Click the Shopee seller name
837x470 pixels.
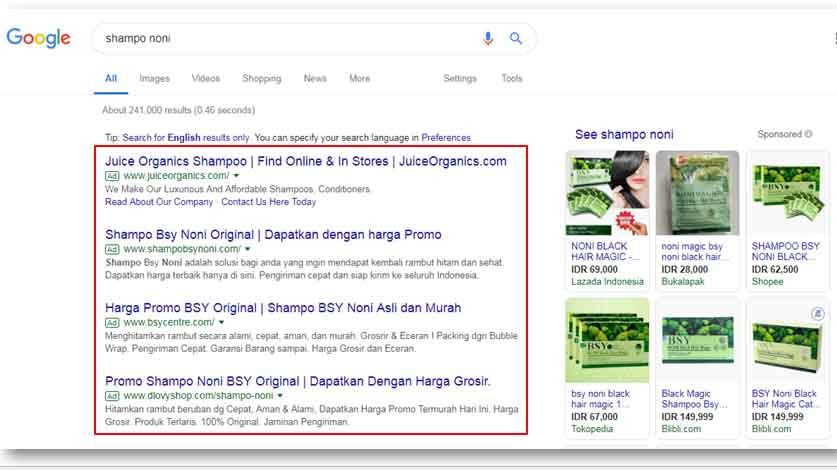coord(767,281)
